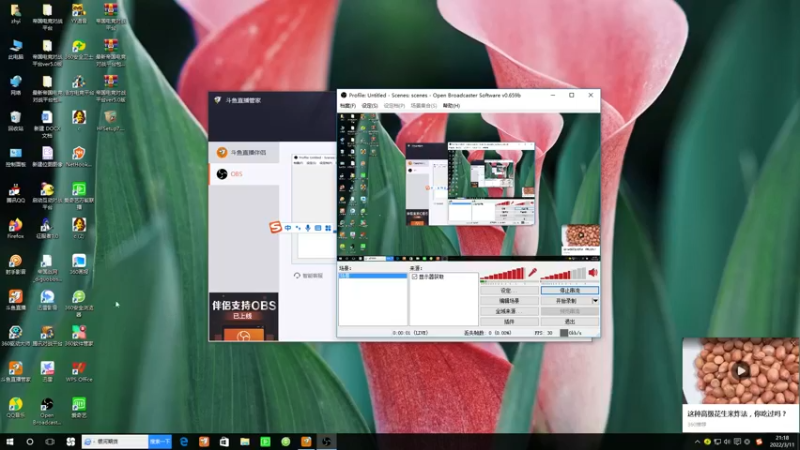800x450 pixels.
Task: Open Task View on taskbar
Action: pos(49,442)
